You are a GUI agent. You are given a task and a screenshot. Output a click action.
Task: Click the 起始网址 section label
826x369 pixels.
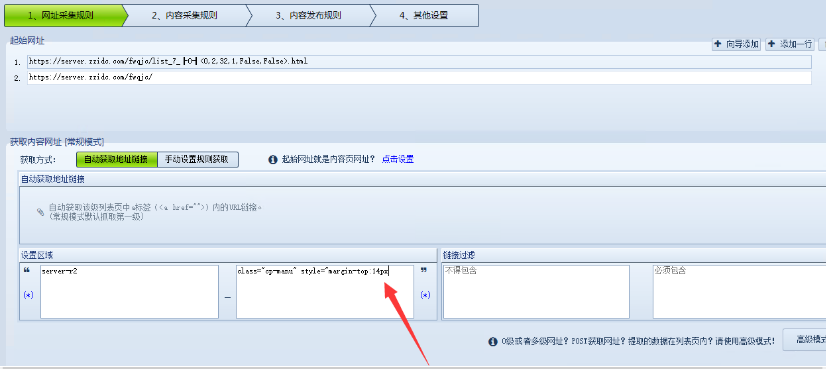click(27, 40)
